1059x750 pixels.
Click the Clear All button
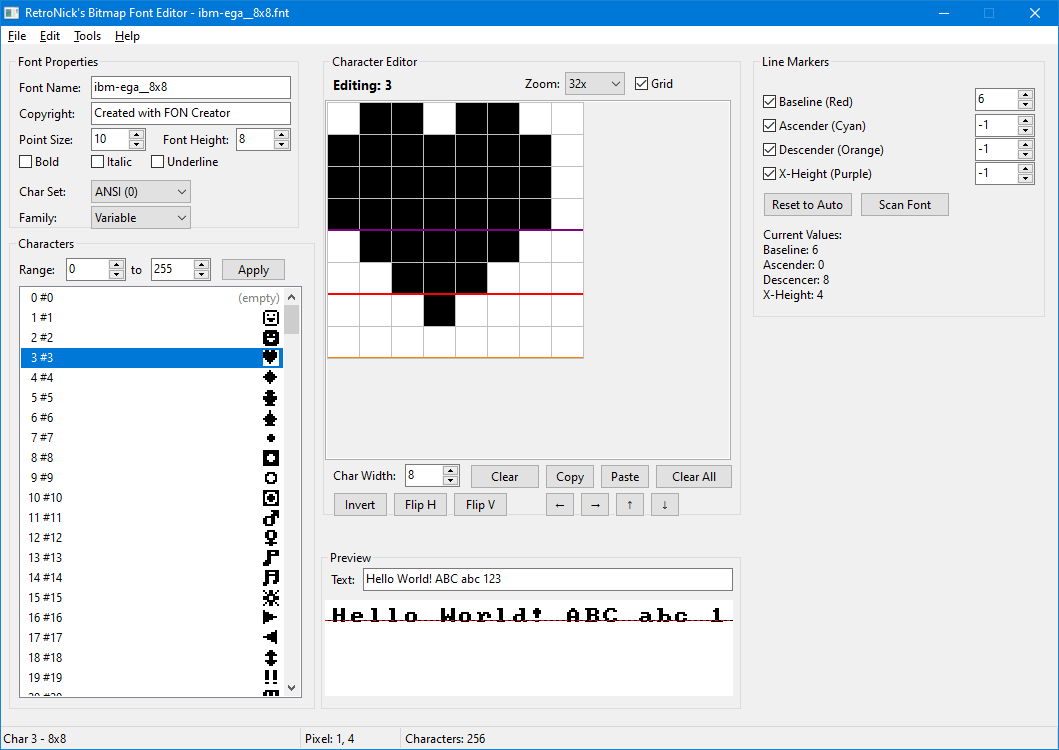point(694,476)
